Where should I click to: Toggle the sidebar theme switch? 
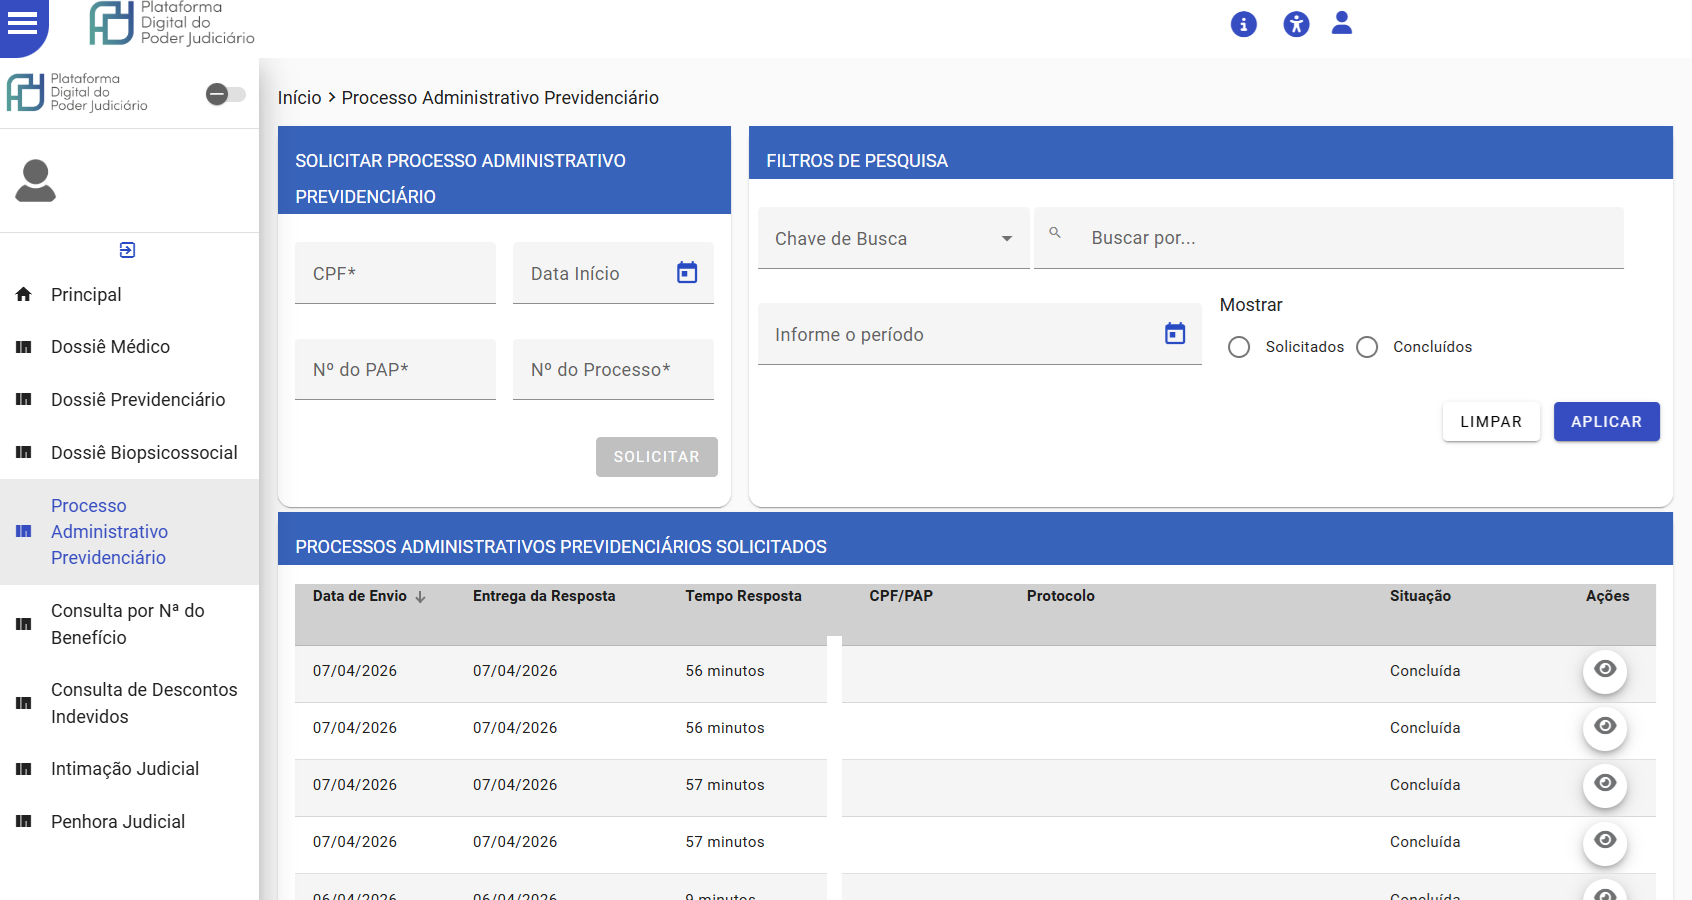pos(226,94)
